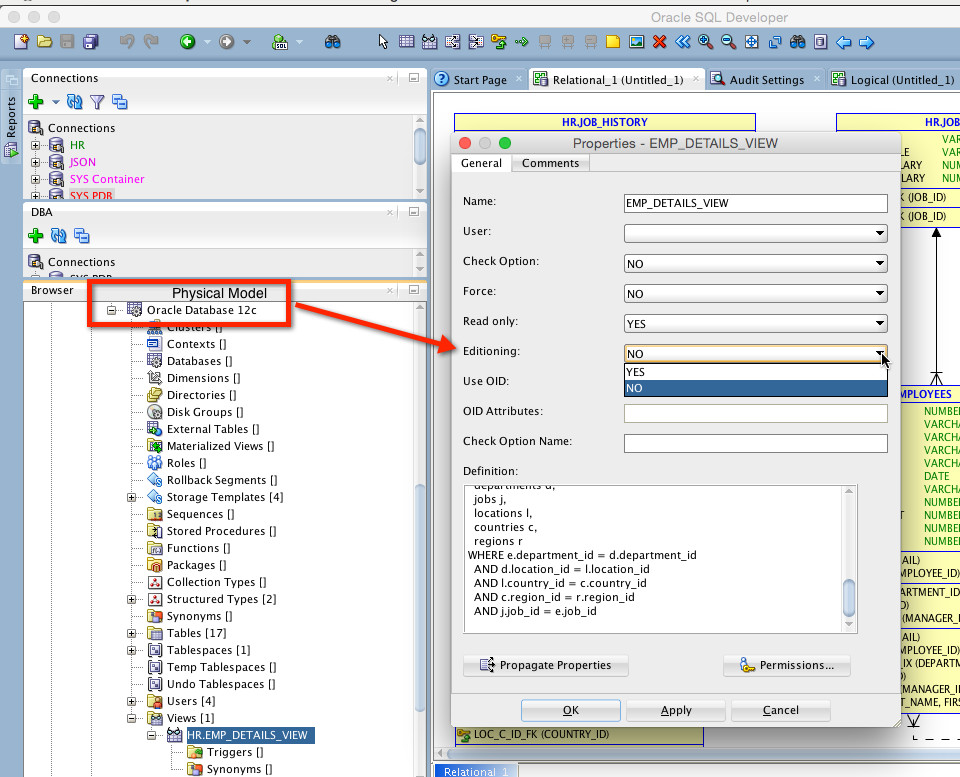
Task: Click the New Picture icon
Action: pos(637,42)
